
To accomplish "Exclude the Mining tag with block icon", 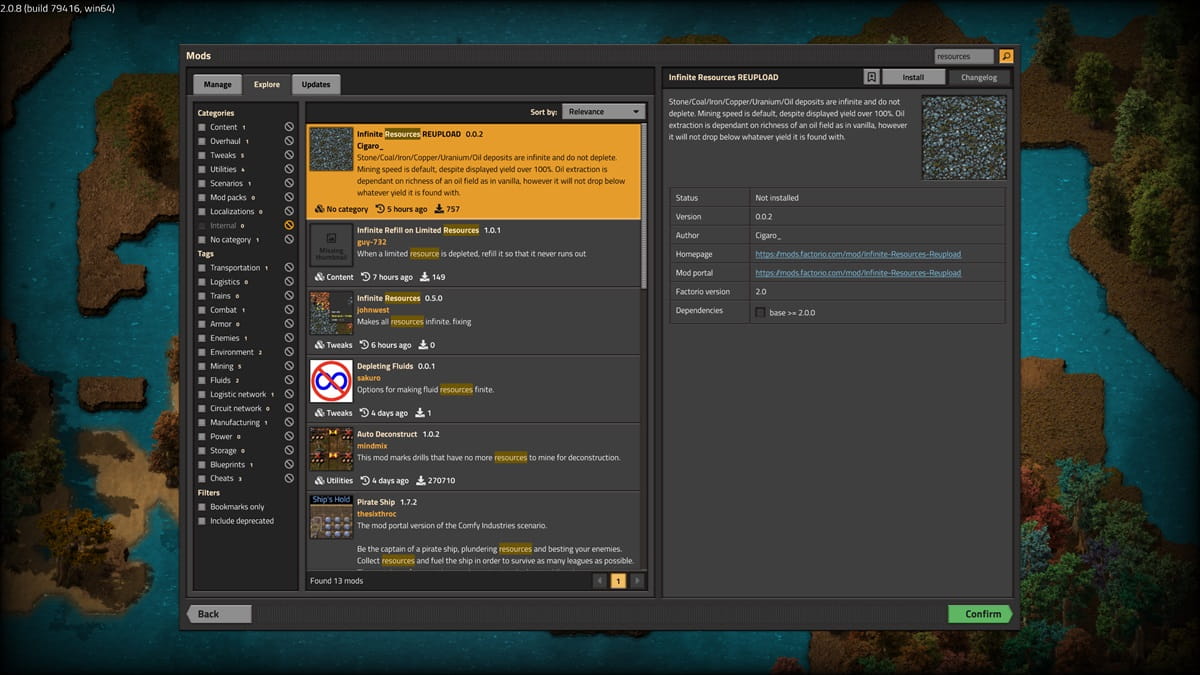I will pyautogui.click(x=289, y=366).
